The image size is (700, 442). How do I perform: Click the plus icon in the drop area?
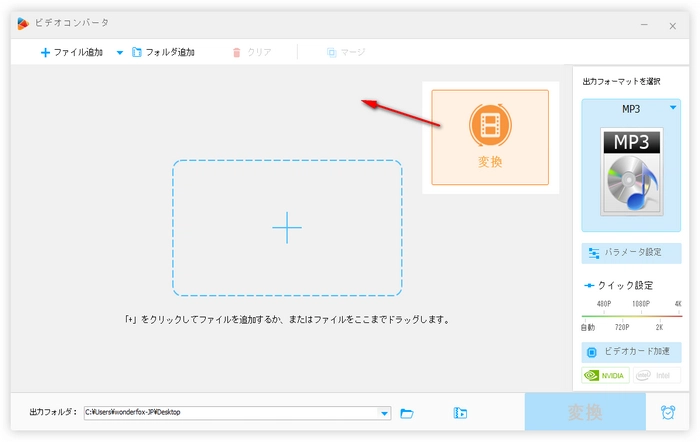click(287, 228)
